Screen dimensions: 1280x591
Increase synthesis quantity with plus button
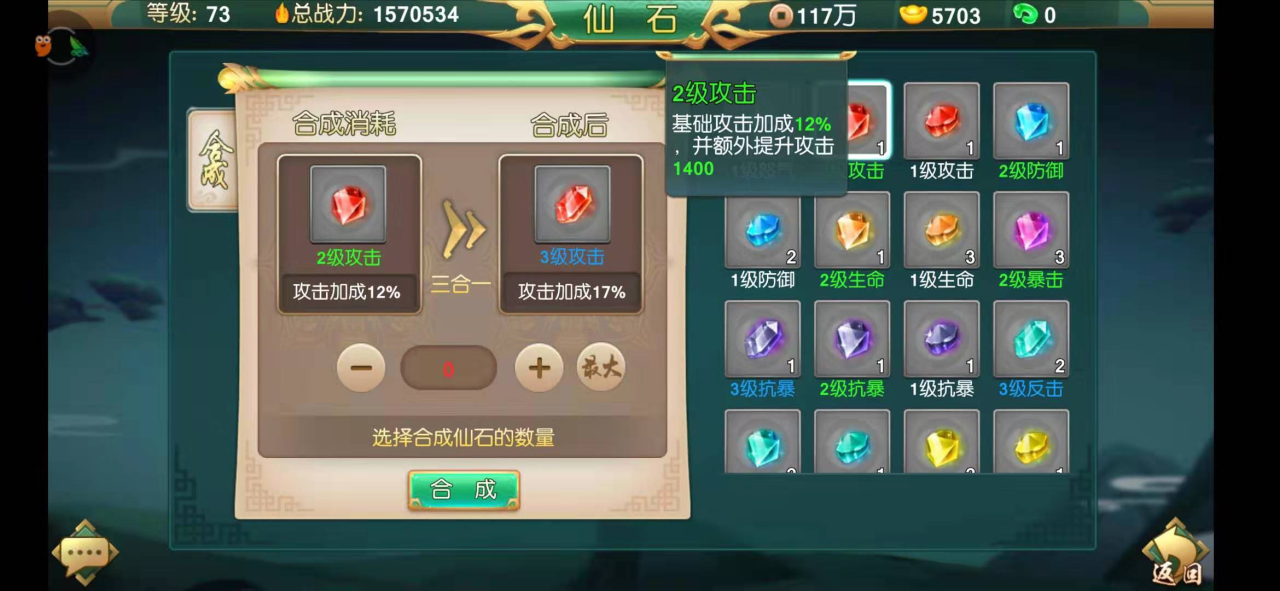pyautogui.click(x=539, y=368)
